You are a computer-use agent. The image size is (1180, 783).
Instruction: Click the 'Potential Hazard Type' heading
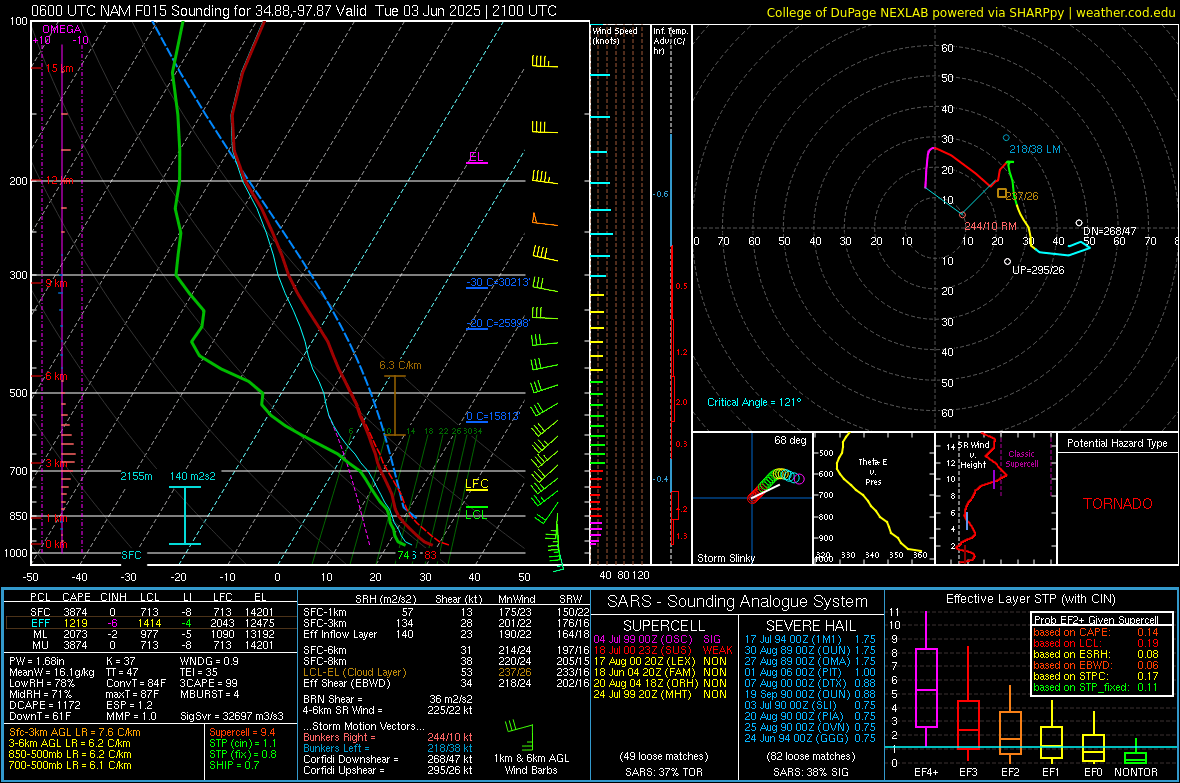click(1117, 443)
